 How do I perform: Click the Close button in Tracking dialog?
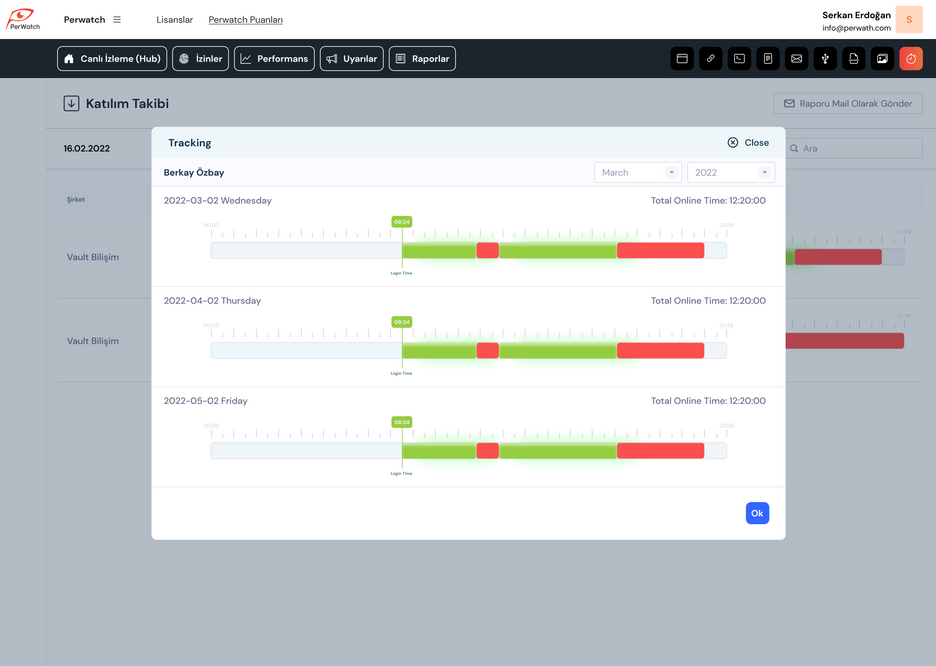[748, 143]
